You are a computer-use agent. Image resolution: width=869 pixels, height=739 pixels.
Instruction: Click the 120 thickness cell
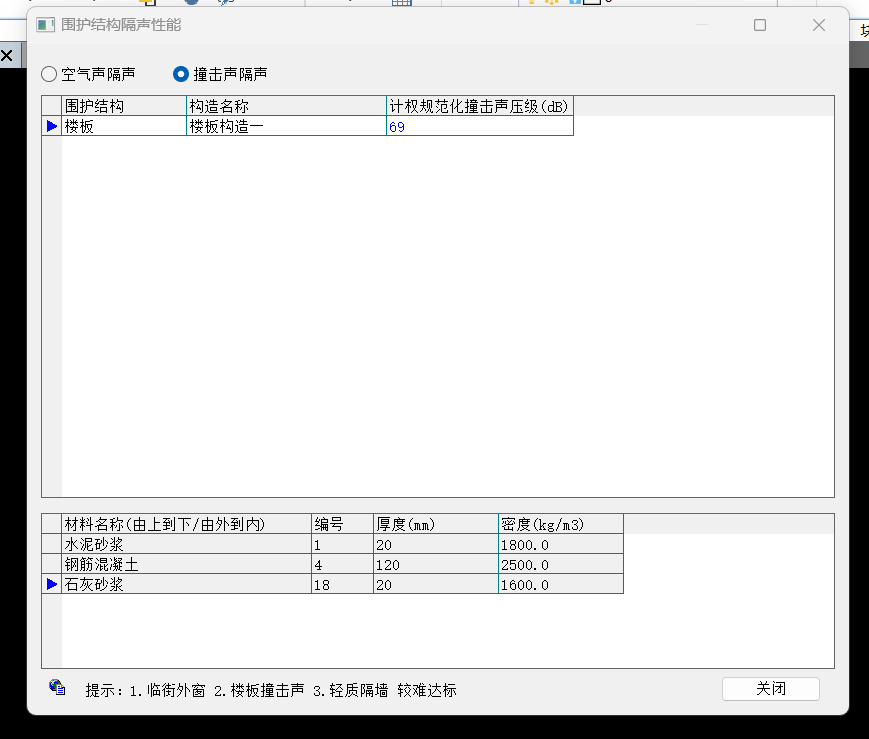pyautogui.click(x=435, y=564)
